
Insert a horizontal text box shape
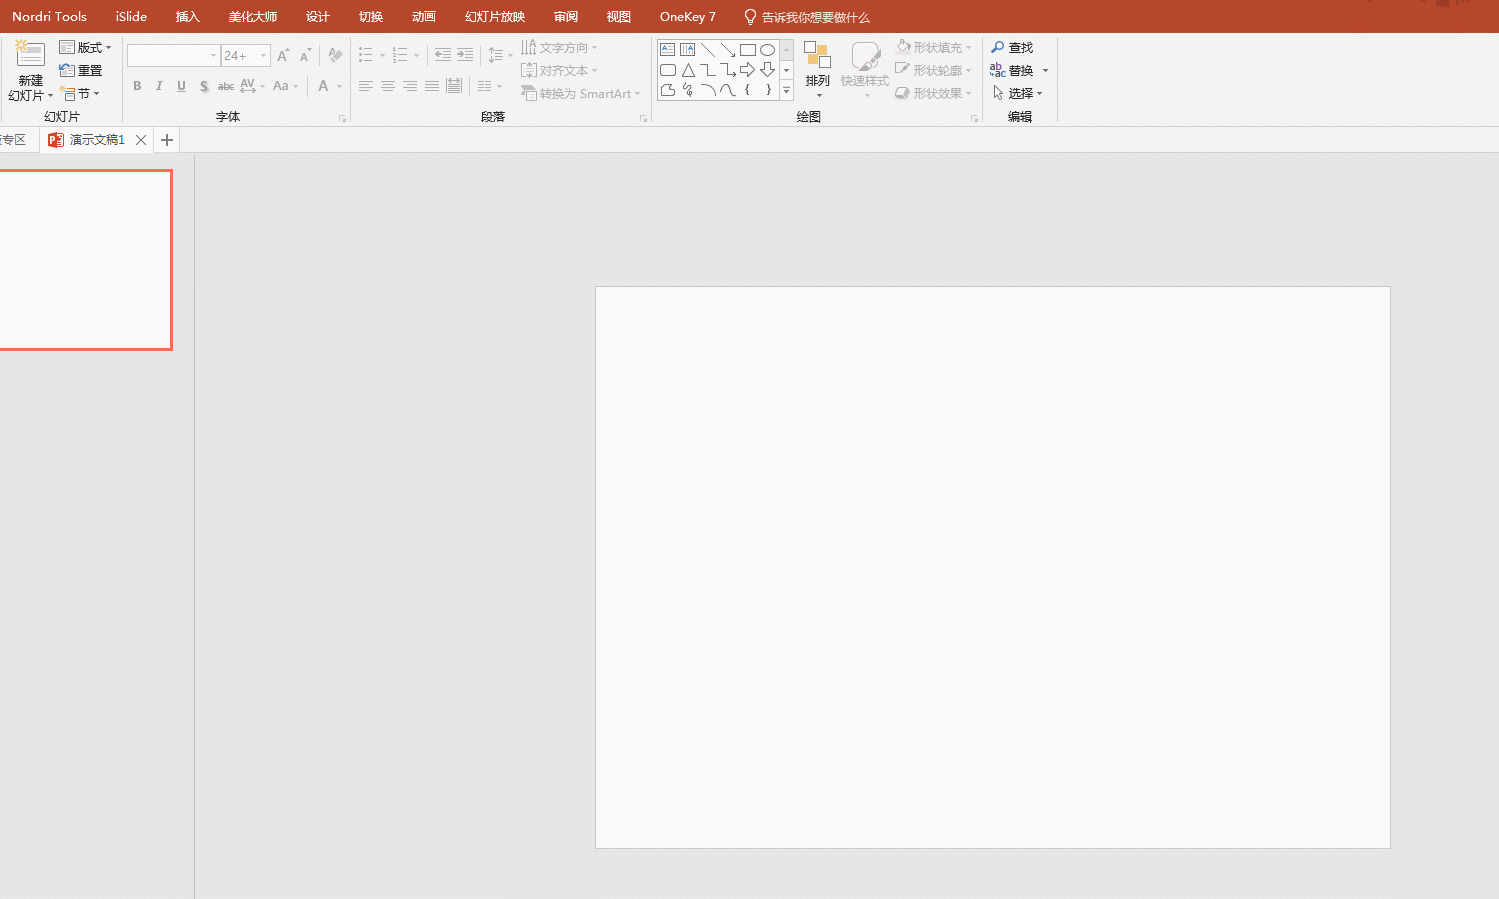[667, 50]
